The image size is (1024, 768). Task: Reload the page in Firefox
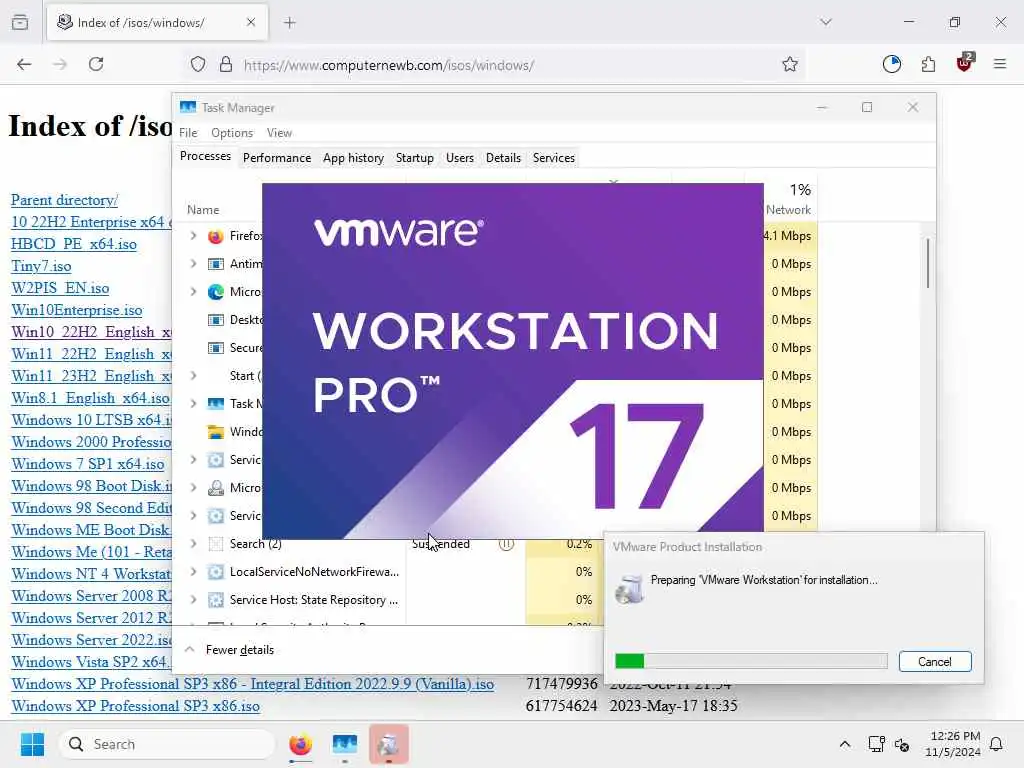(96, 64)
